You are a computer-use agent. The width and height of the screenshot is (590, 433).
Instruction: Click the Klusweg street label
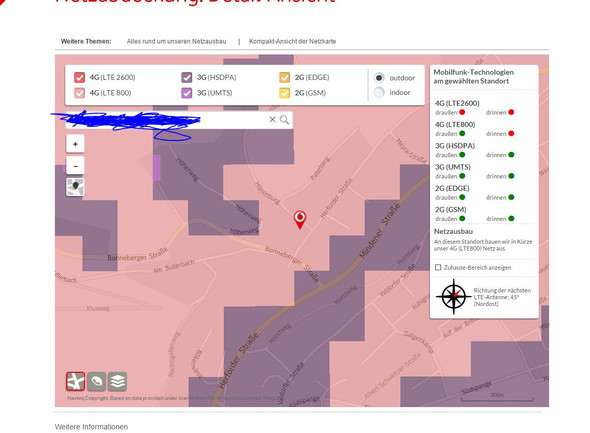pos(98,308)
